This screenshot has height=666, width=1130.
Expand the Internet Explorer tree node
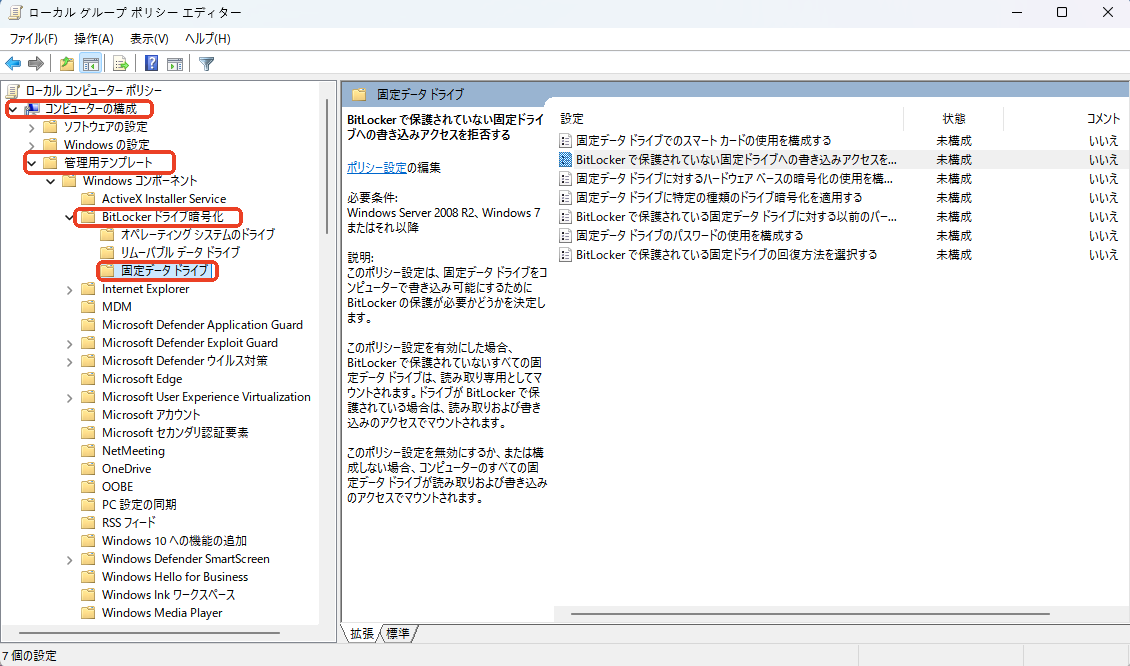coord(68,289)
